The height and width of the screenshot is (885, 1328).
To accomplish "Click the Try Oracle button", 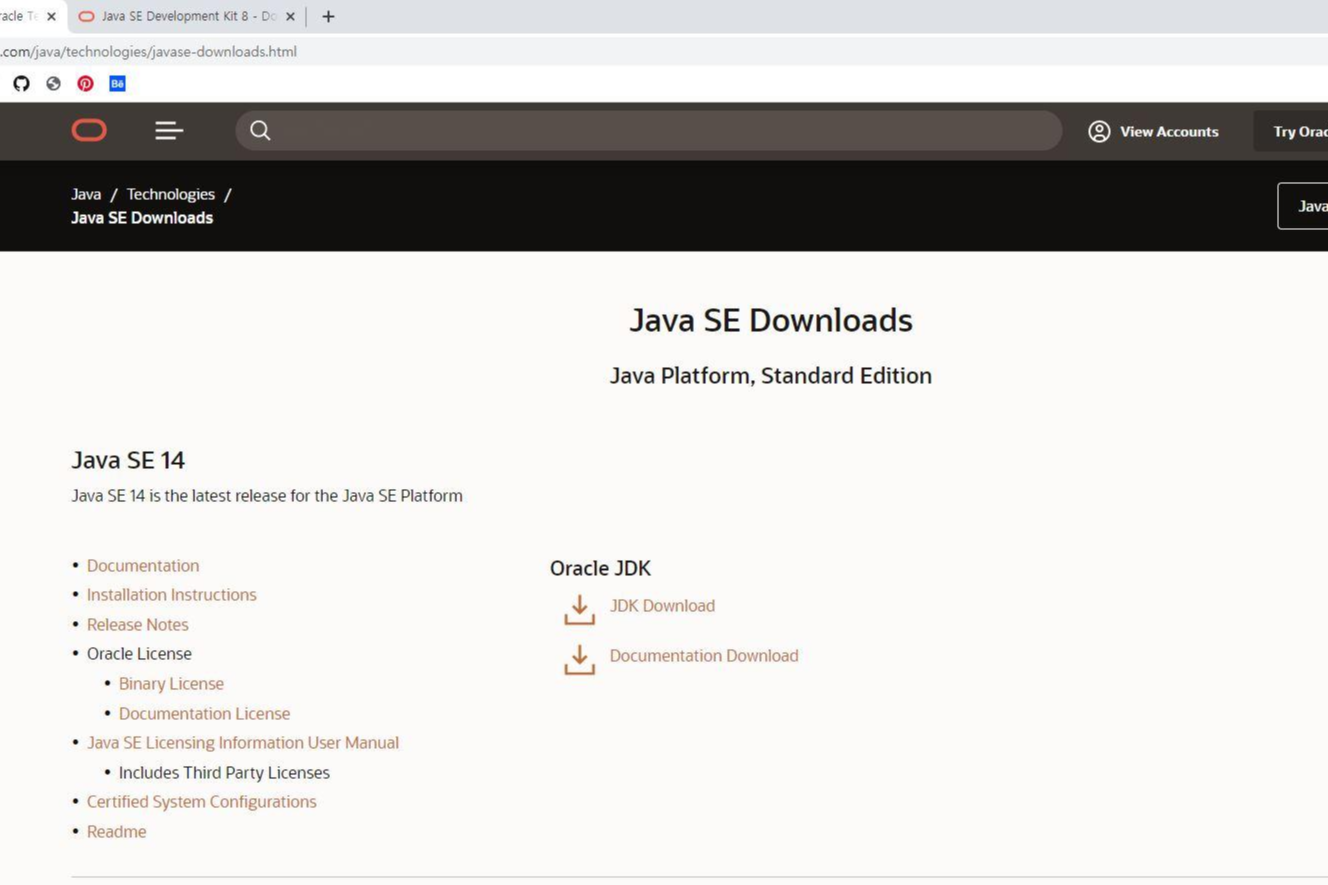I will pyautogui.click(x=1291, y=132).
